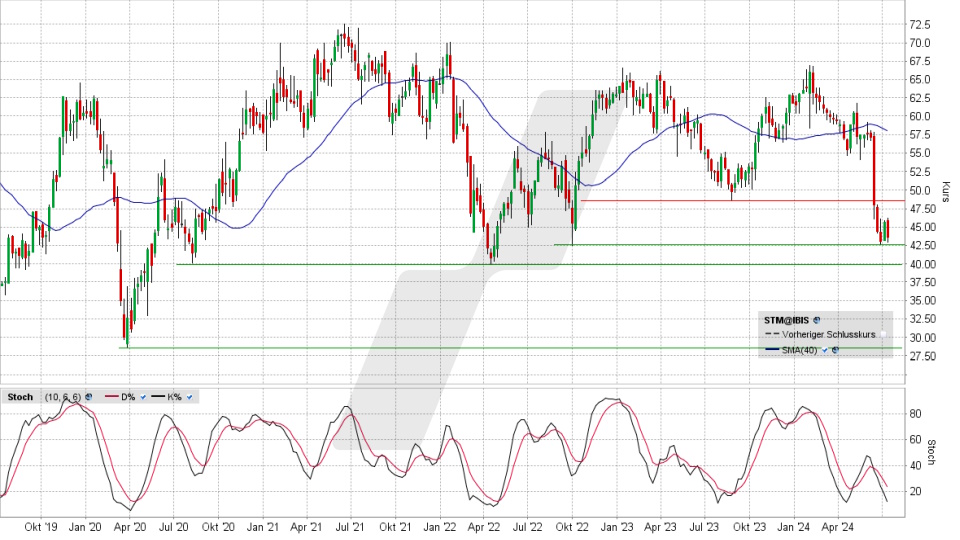Click the STM@IBIS legend title
Viewport: 960px width, 540px height.
coord(786,320)
